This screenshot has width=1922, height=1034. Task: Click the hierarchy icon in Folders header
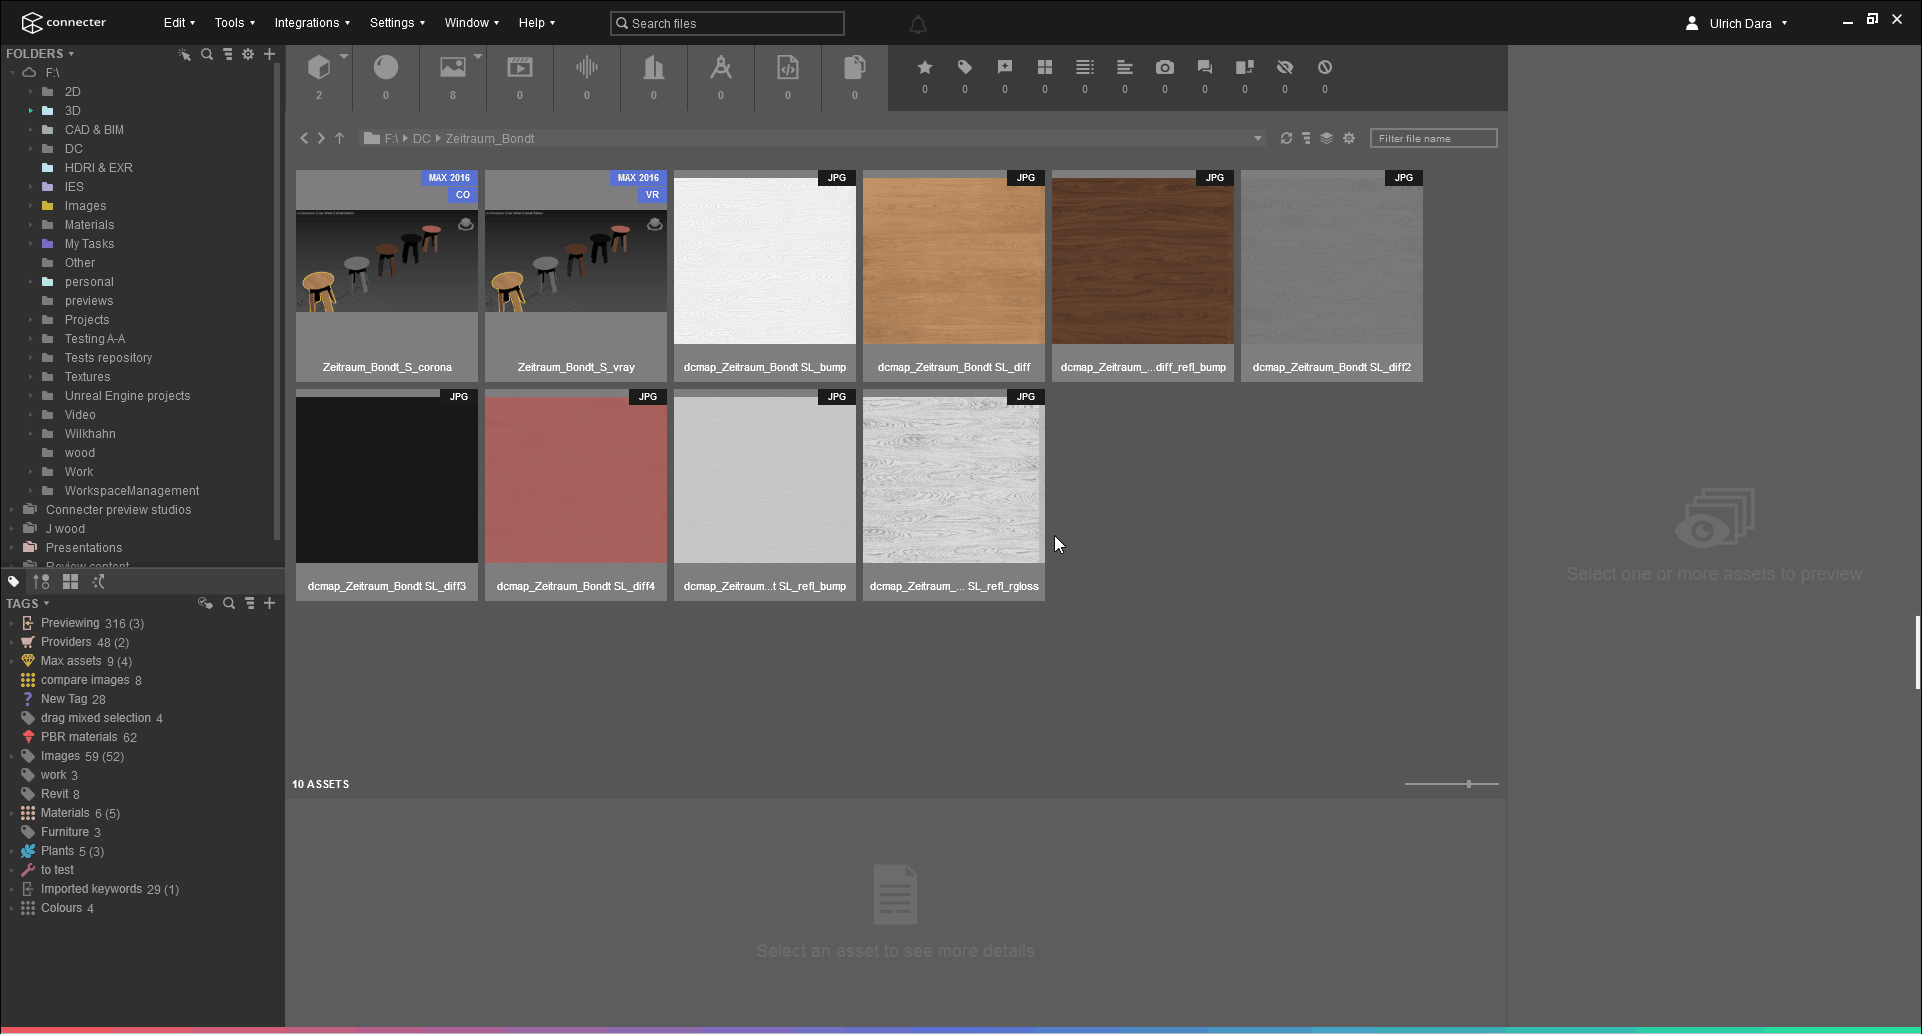click(228, 54)
